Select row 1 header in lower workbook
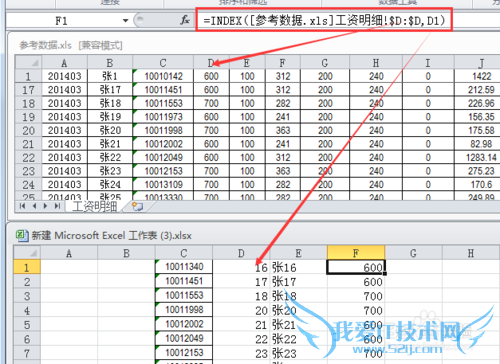Image resolution: width=500 pixels, height=364 pixels. (27, 267)
